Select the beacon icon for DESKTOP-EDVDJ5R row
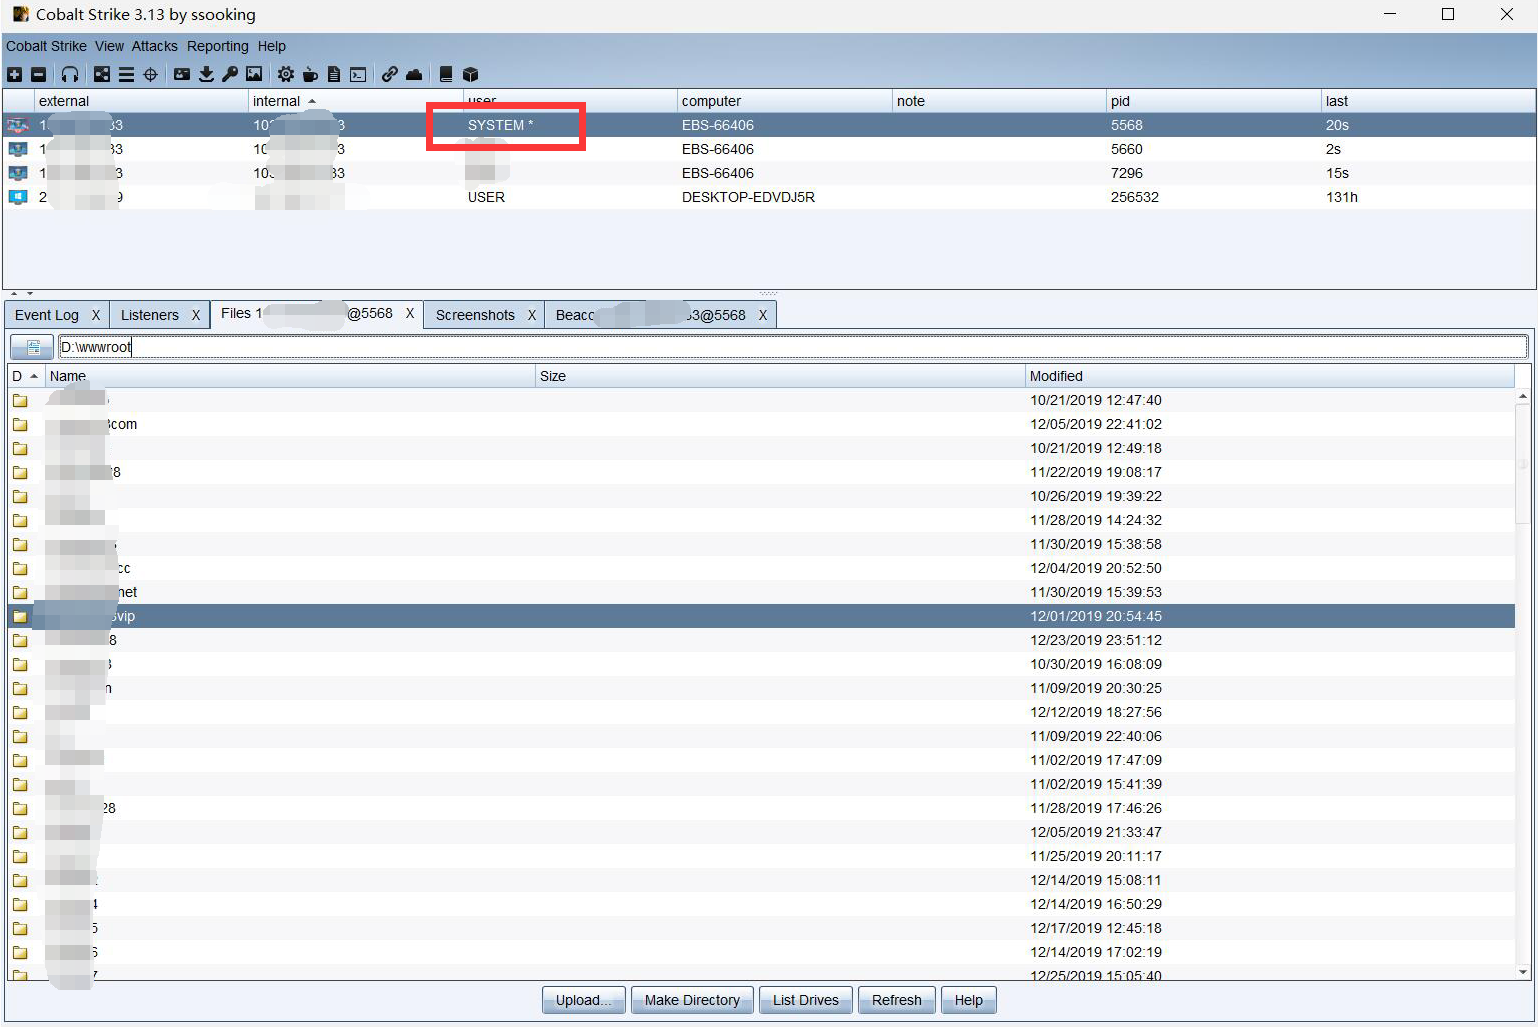This screenshot has height=1027, width=1538. pyautogui.click(x=18, y=197)
